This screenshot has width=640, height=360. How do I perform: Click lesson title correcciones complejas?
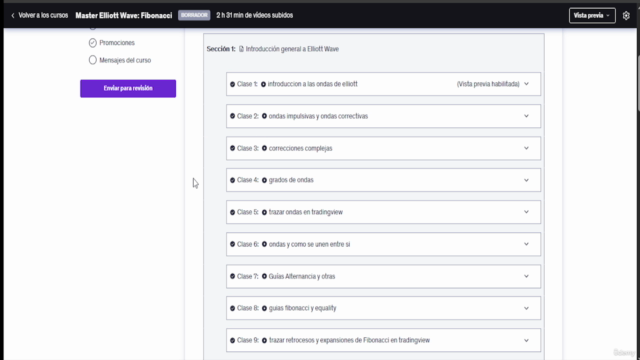(x=300, y=148)
